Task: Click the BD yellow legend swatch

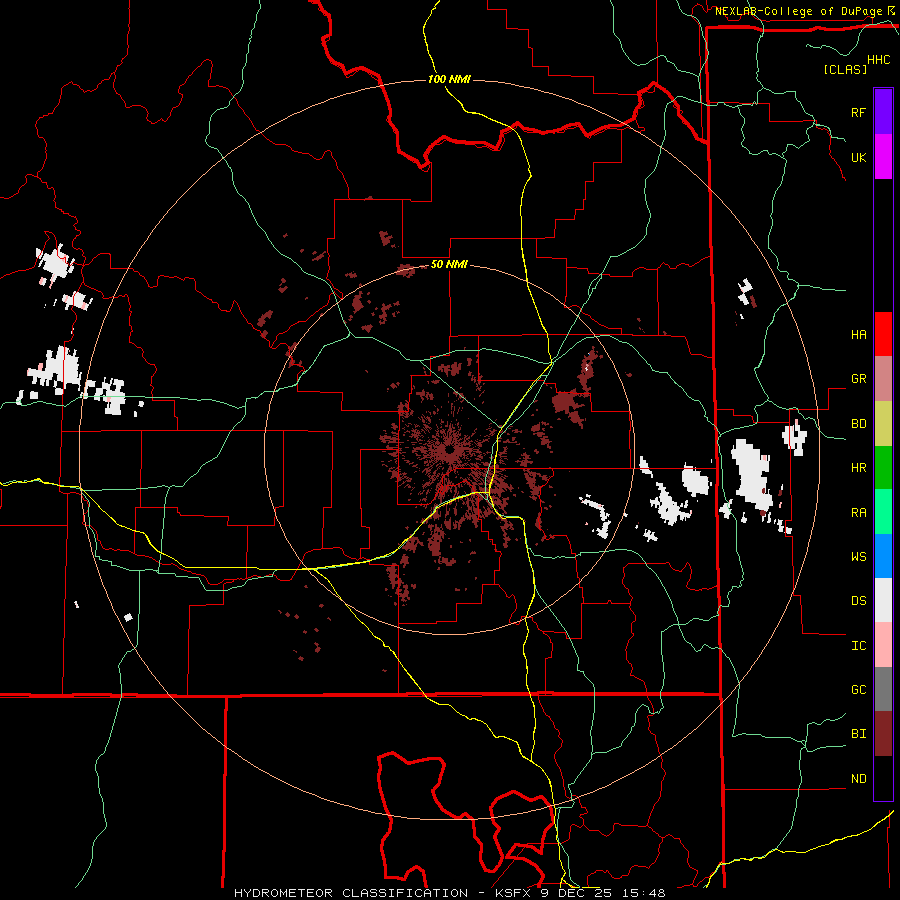Action: (x=883, y=424)
